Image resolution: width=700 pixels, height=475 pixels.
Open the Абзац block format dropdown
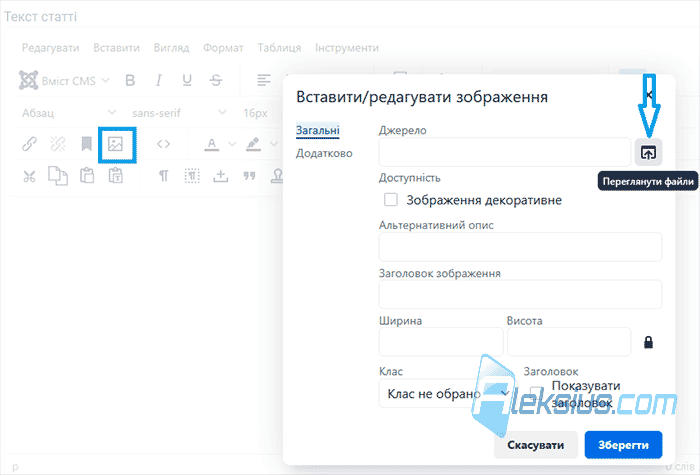tap(69, 113)
